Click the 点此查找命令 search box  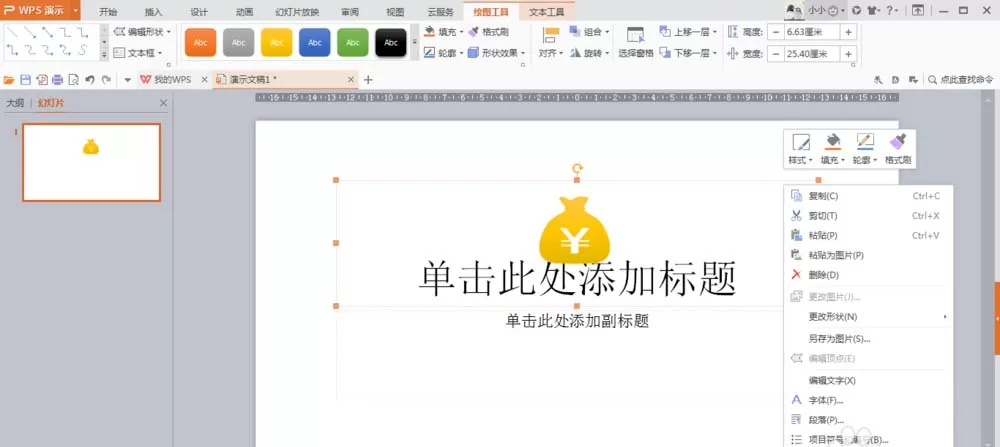(x=961, y=80)
